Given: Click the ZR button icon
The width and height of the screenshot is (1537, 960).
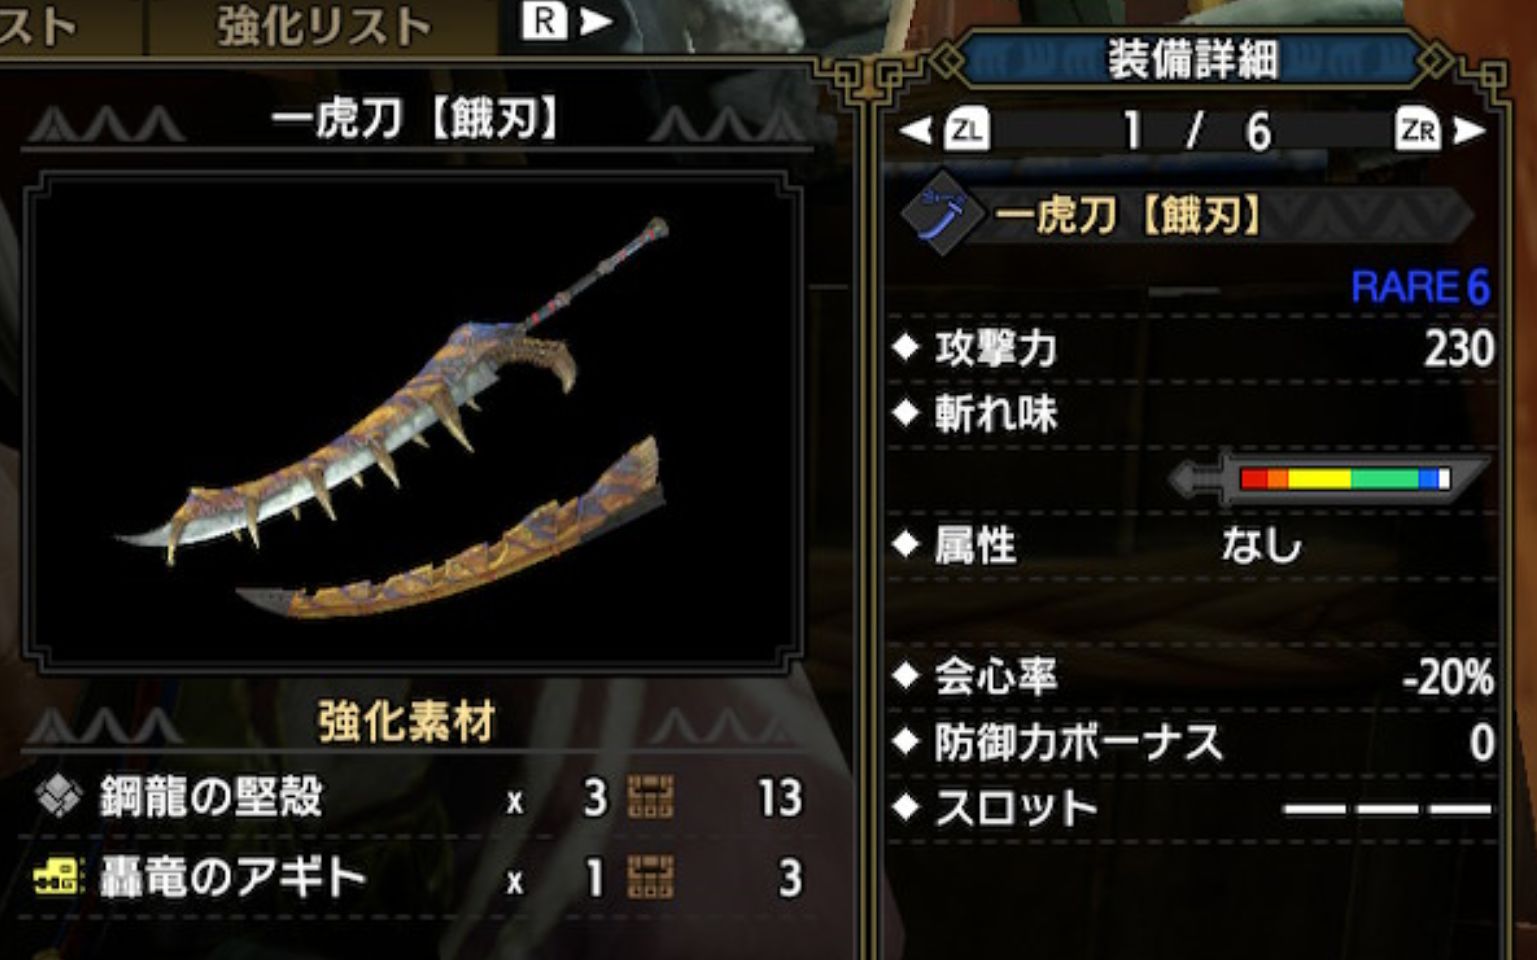Looking at the screenshot, I should point(1418,130).
